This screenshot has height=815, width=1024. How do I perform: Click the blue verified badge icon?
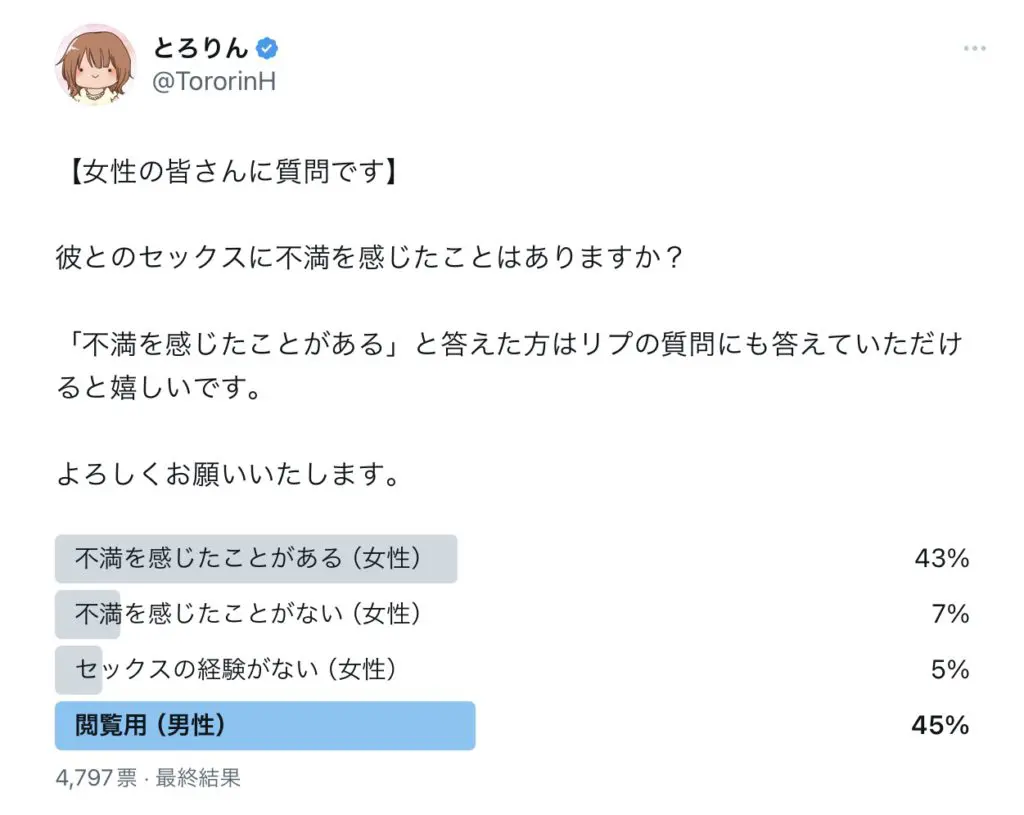(266, 48)
